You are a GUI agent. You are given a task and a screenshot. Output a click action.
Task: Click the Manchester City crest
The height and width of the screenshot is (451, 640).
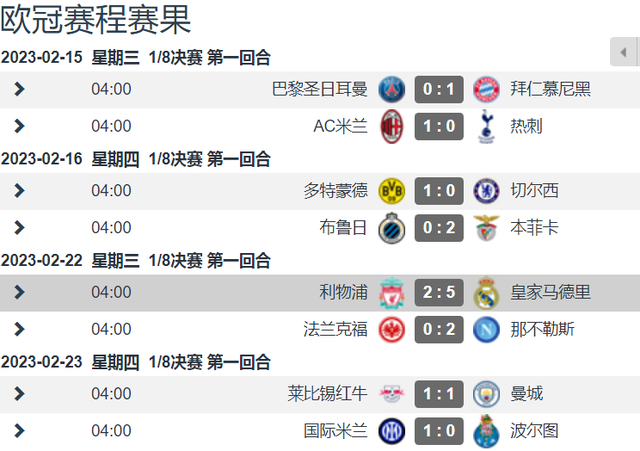pos(486,394)
